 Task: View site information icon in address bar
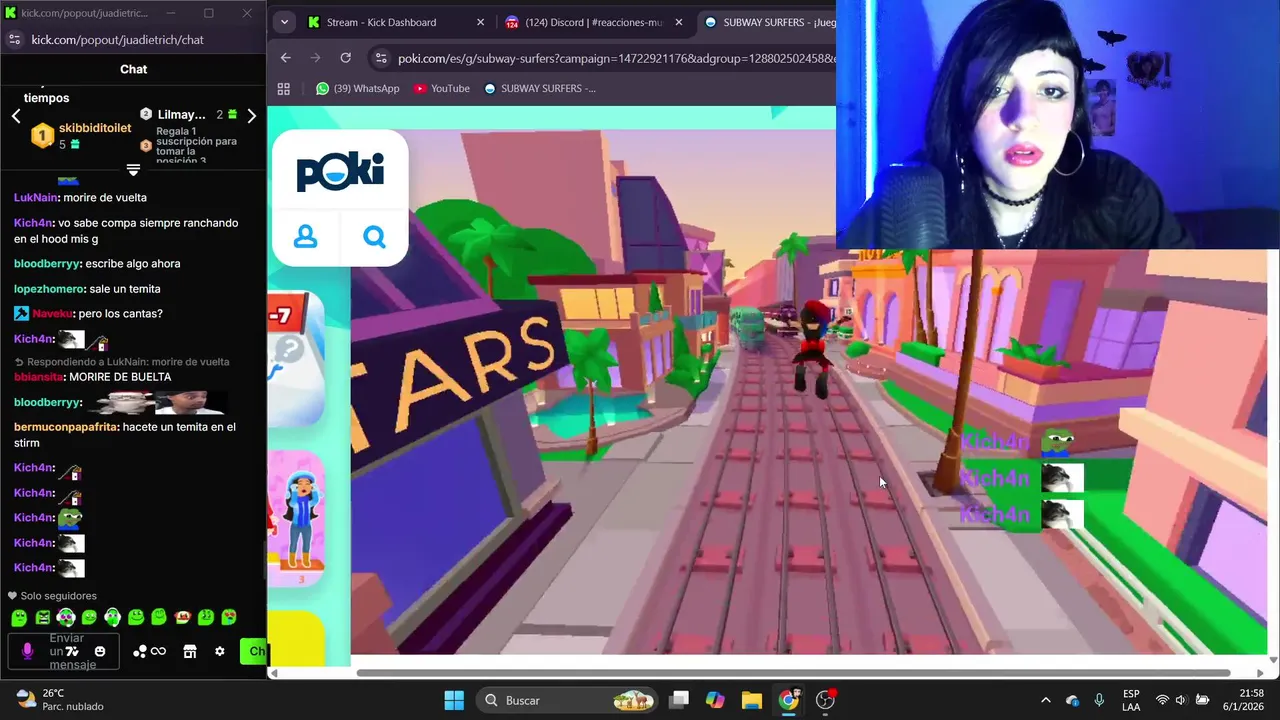point(380,58)
